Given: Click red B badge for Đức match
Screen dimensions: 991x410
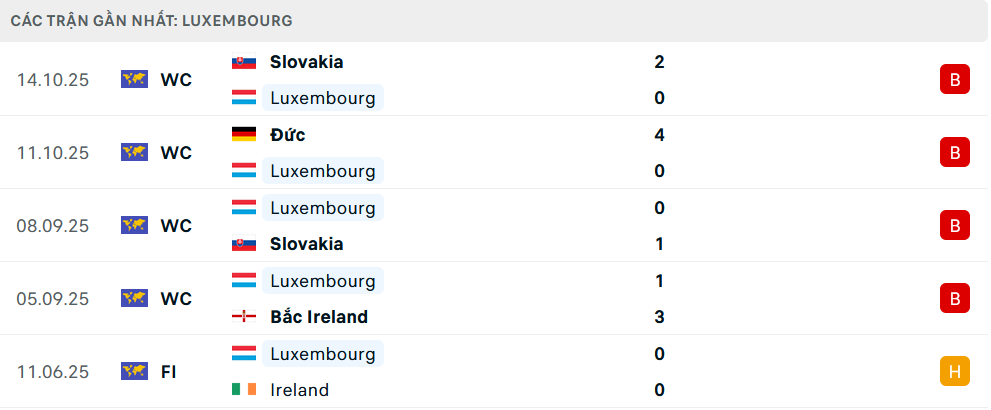Looking at the screenshot, I should [x=955, y=153].
